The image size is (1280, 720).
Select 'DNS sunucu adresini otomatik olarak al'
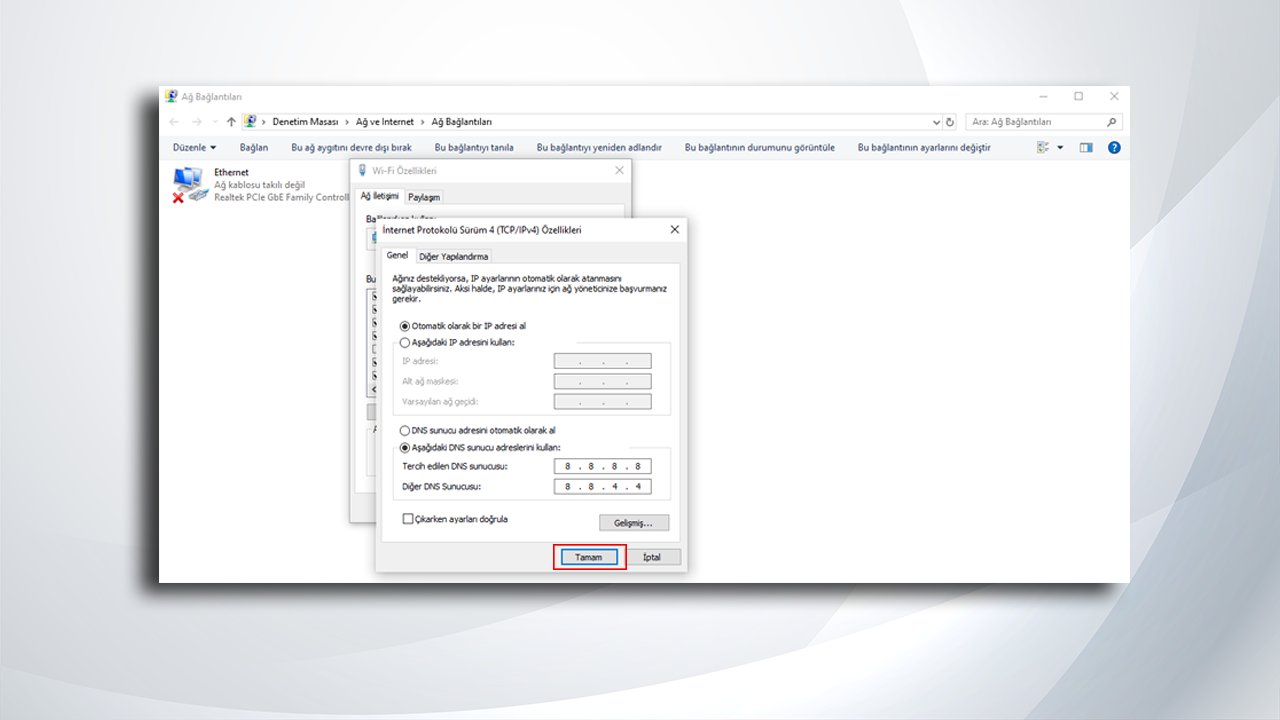click(404, 431)
